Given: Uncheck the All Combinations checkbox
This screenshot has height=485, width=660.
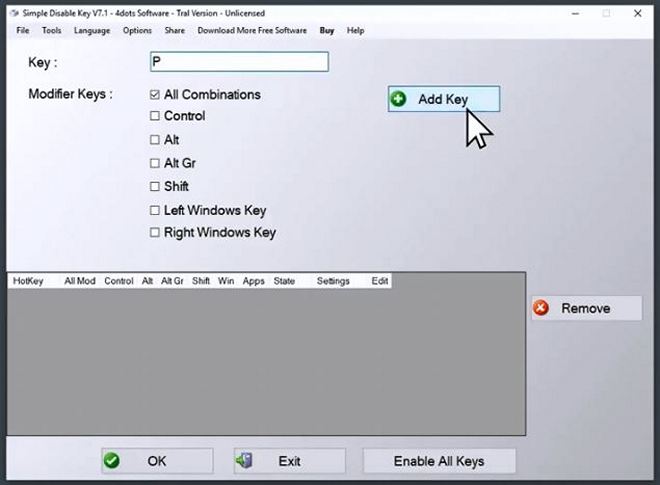Looking at the screenshot, I should pyautogui.click(x=154, y=94).
